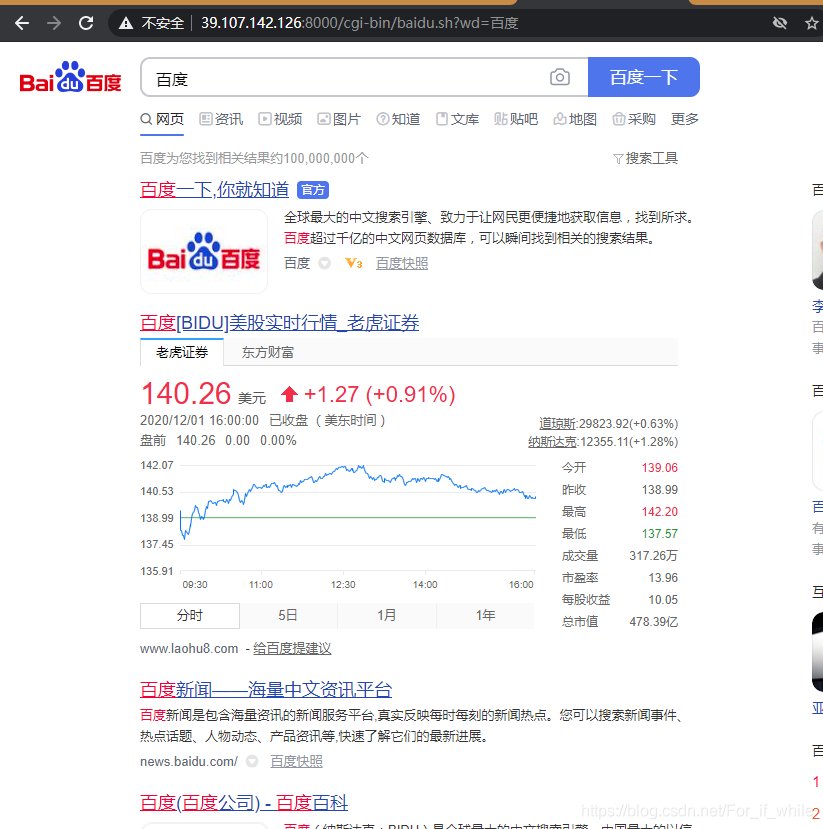Switch to the 采购 tab
Screen dimensions: 823x829
634,119
